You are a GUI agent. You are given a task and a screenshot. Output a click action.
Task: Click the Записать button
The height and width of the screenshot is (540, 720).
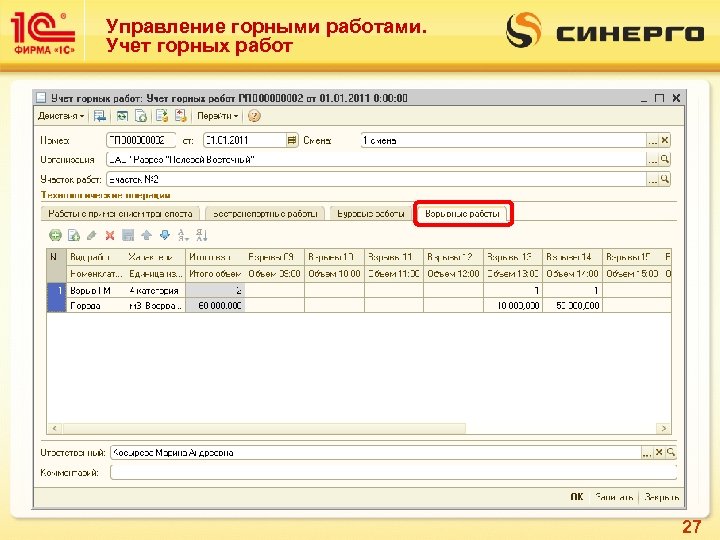614,497
